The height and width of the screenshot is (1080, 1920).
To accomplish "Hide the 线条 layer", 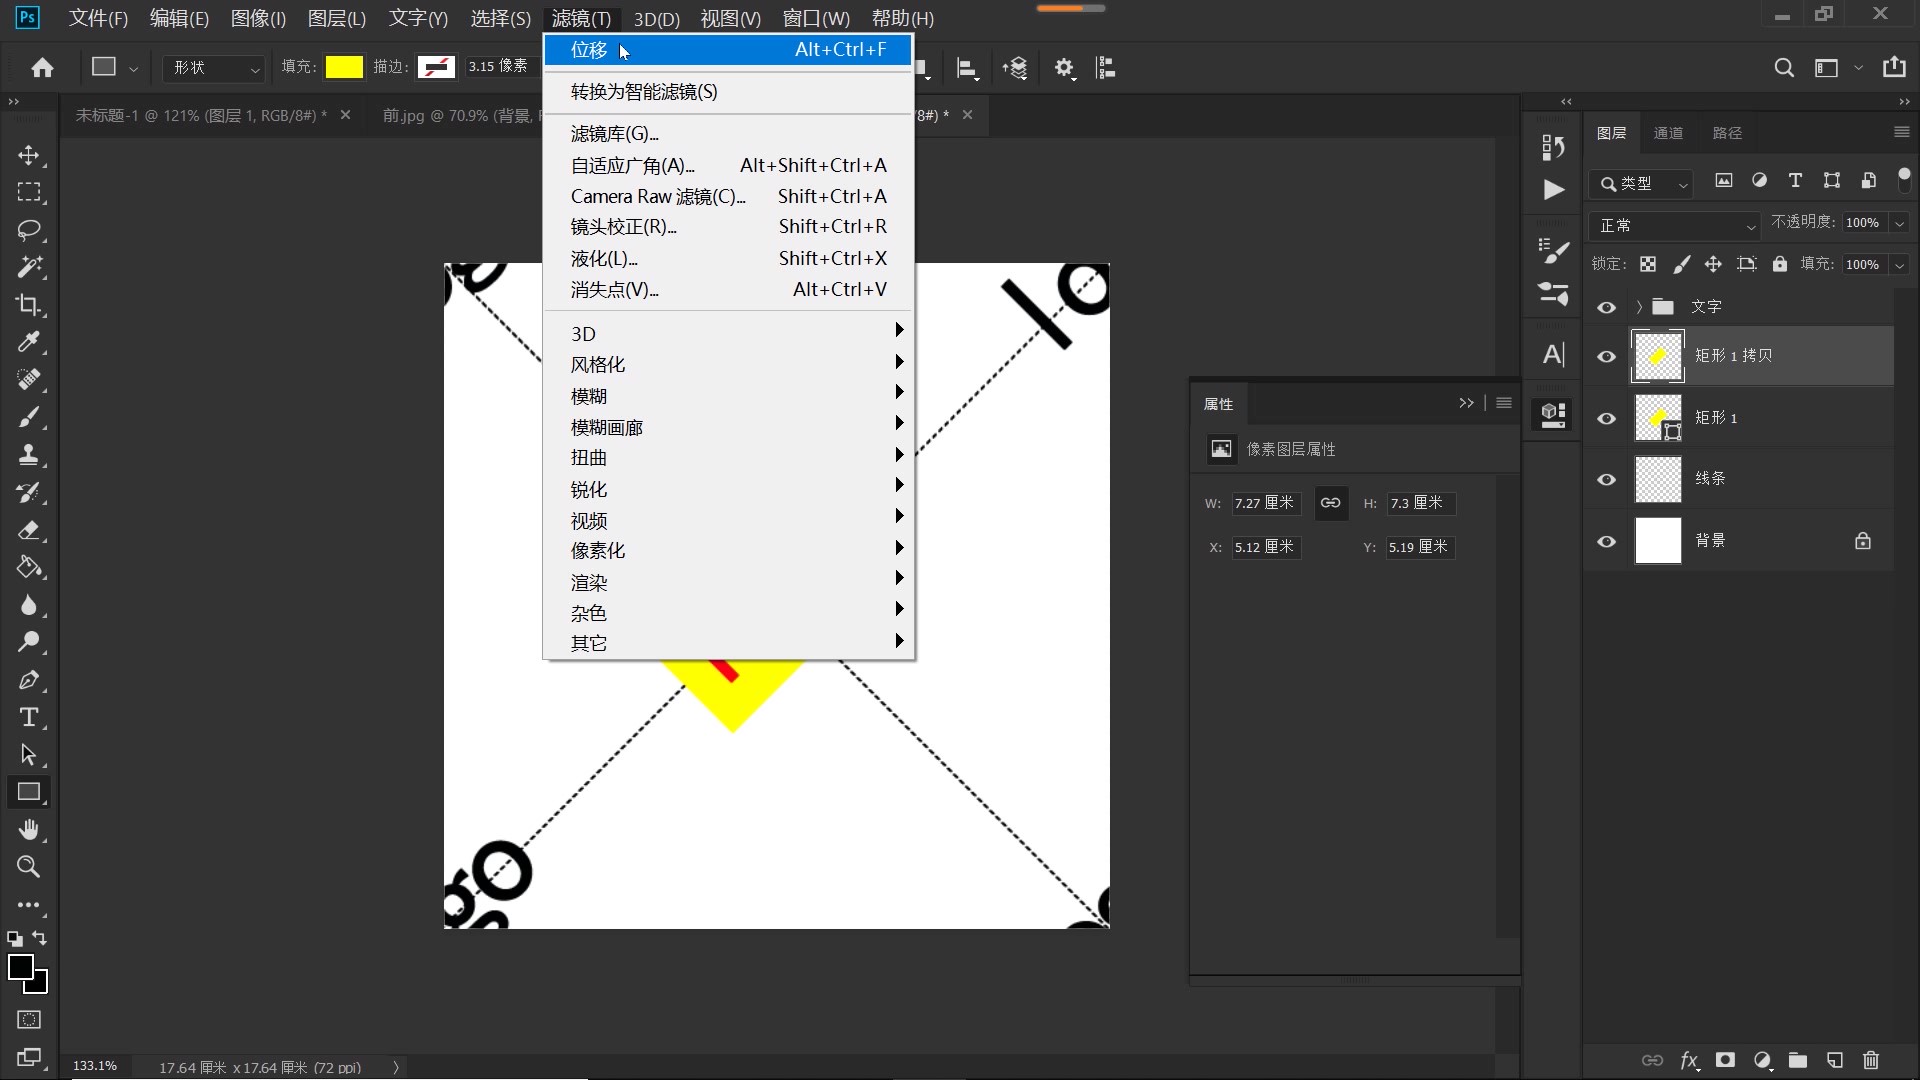I will tap(1607, 479).
